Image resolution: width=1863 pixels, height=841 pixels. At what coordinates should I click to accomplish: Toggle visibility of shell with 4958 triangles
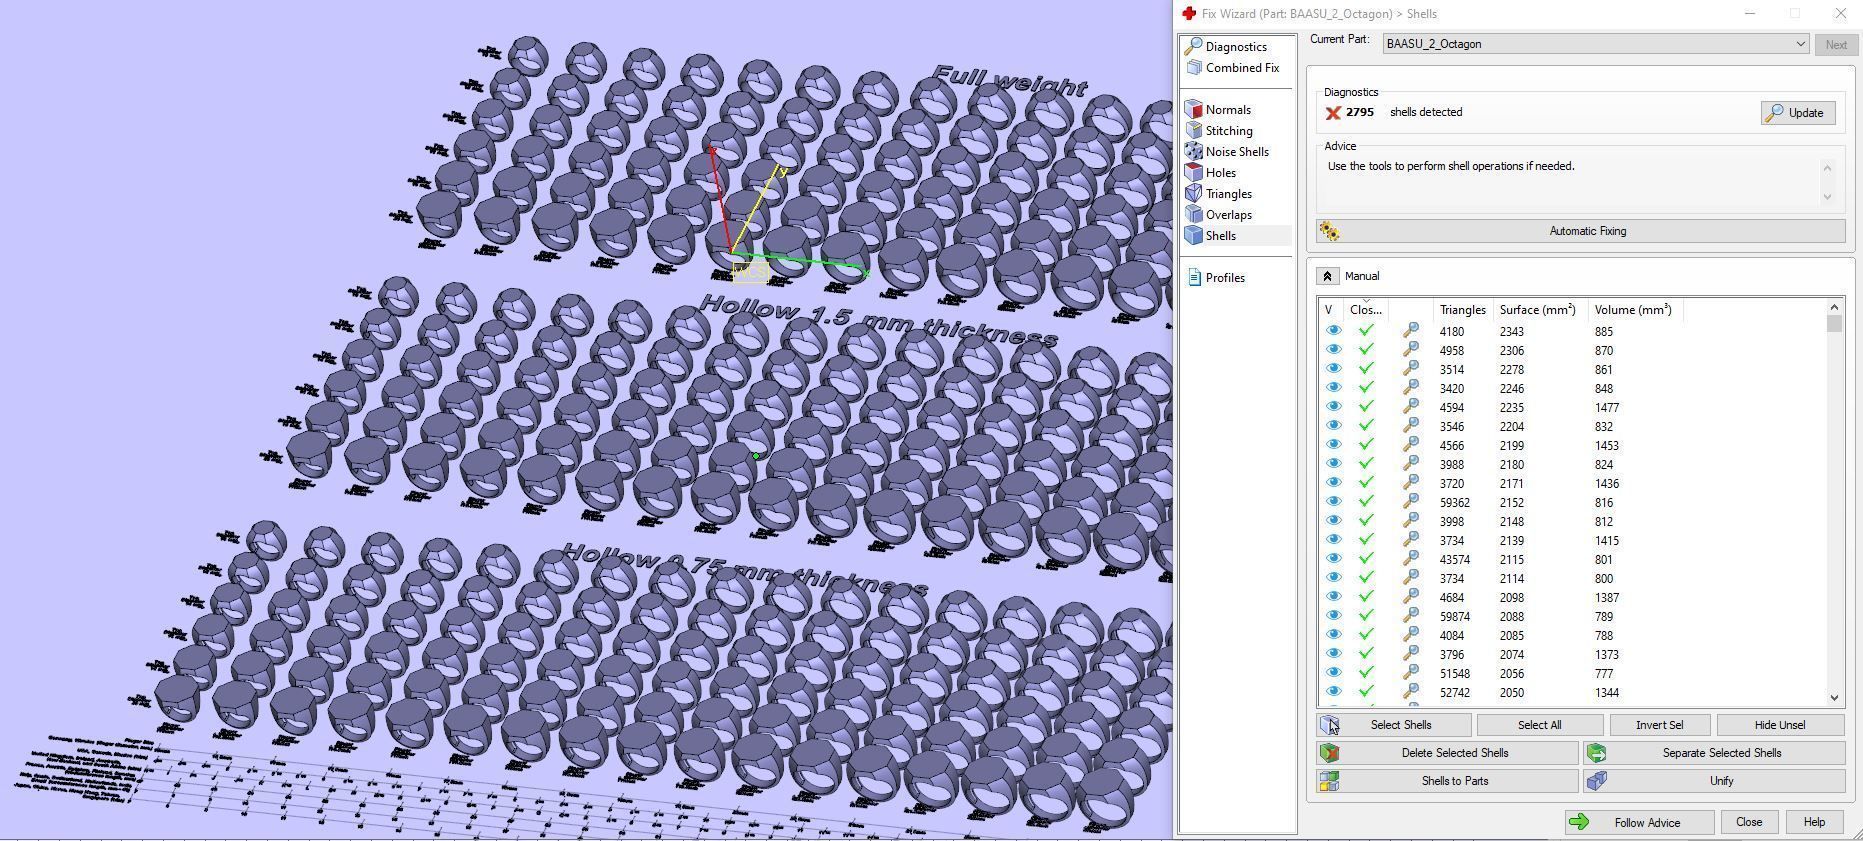tap(1333, 350)
